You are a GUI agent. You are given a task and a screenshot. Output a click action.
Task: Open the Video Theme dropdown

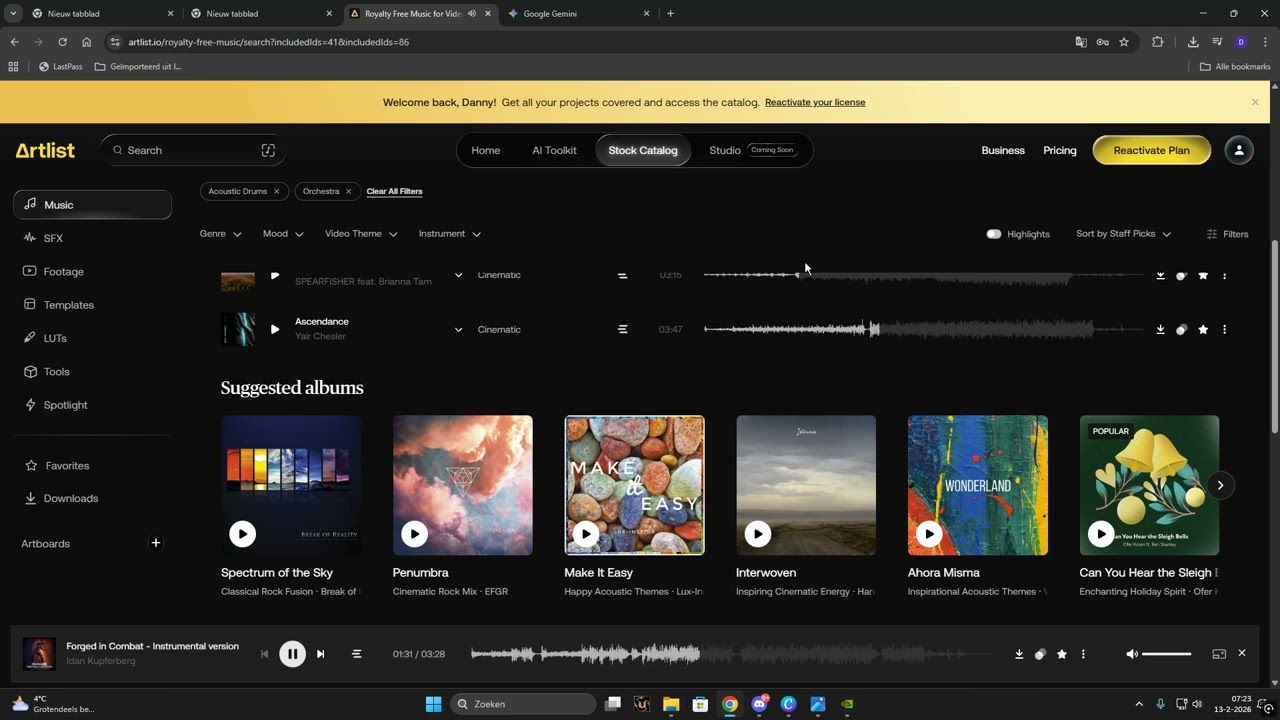[361, 234]
